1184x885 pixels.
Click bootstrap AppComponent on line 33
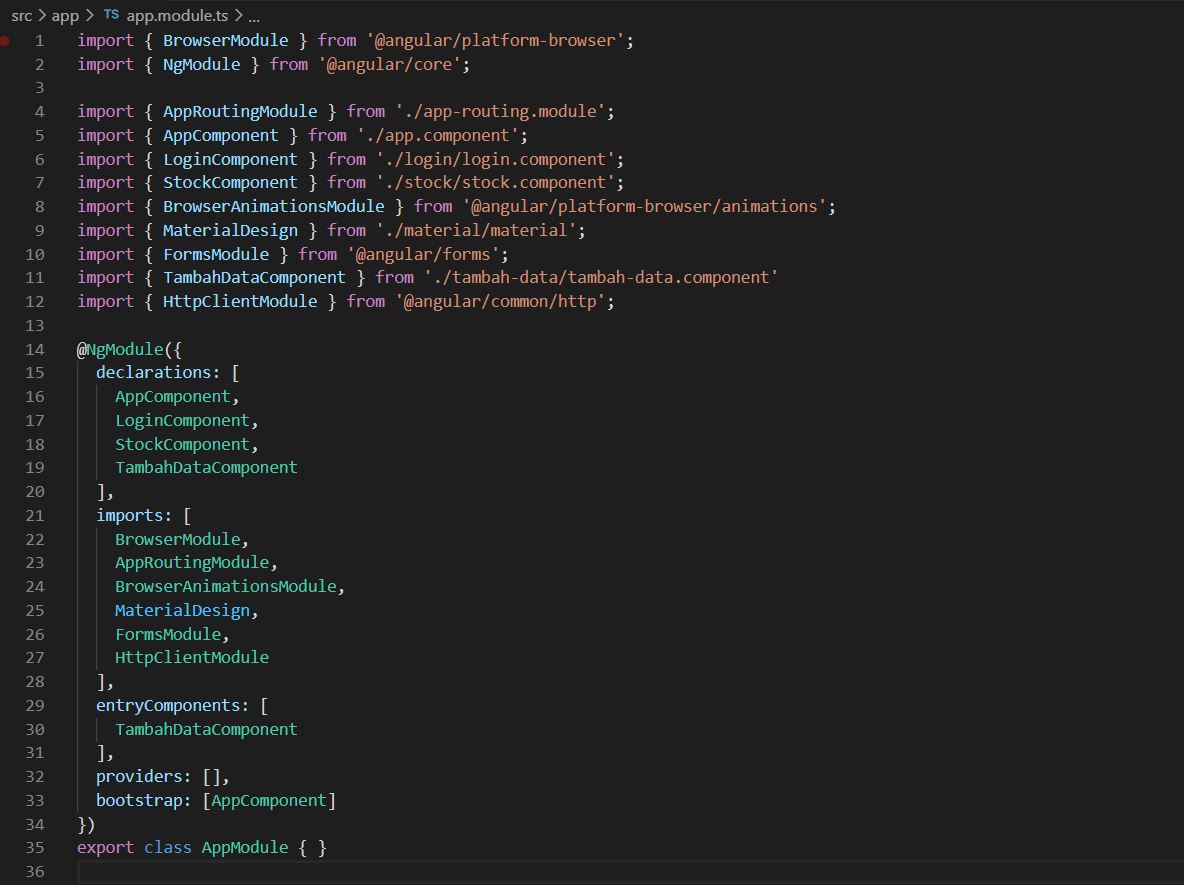[x=268, y=800]
